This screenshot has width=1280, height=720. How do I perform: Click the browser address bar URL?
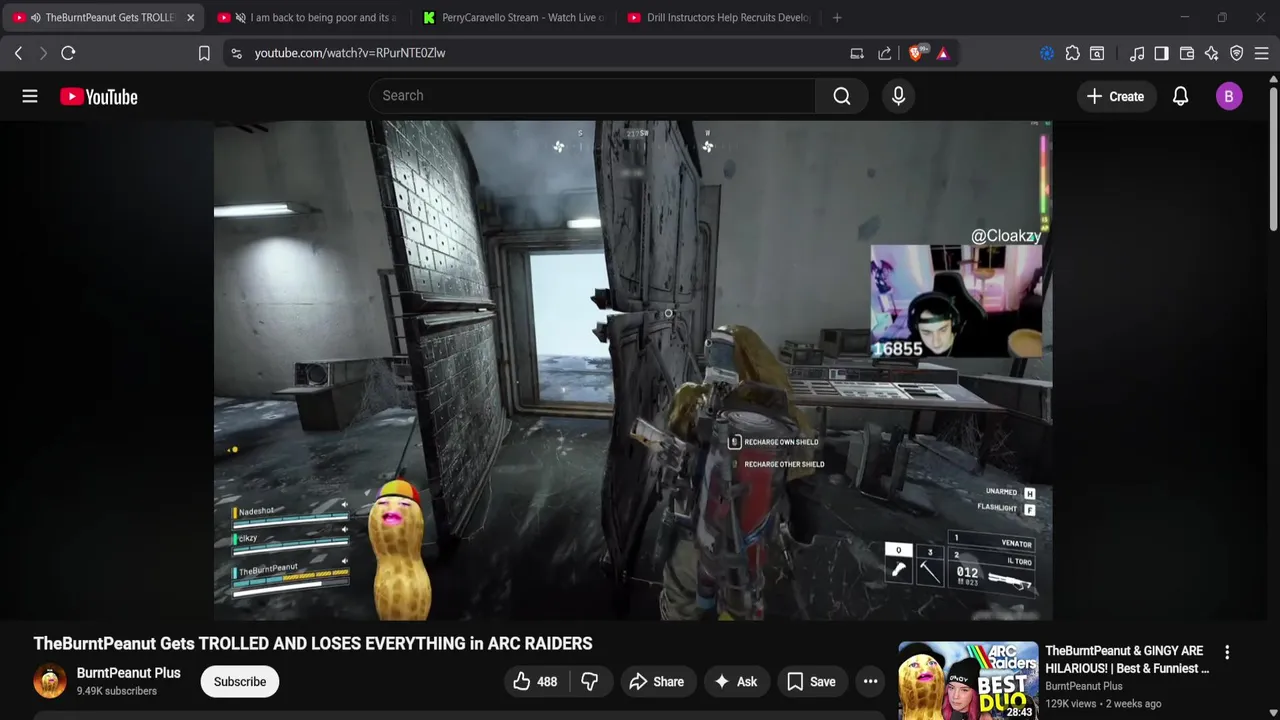pyautogui.click(x=350, y=53)
